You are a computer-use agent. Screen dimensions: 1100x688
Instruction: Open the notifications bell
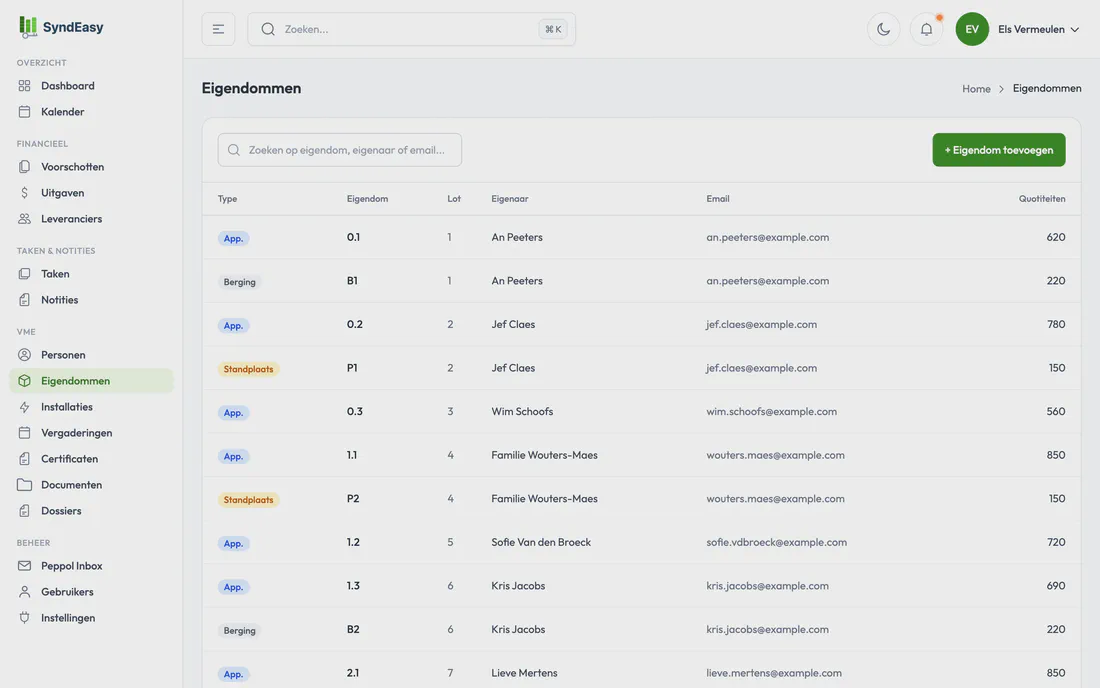pyautogui.click(x=926, y=29)
